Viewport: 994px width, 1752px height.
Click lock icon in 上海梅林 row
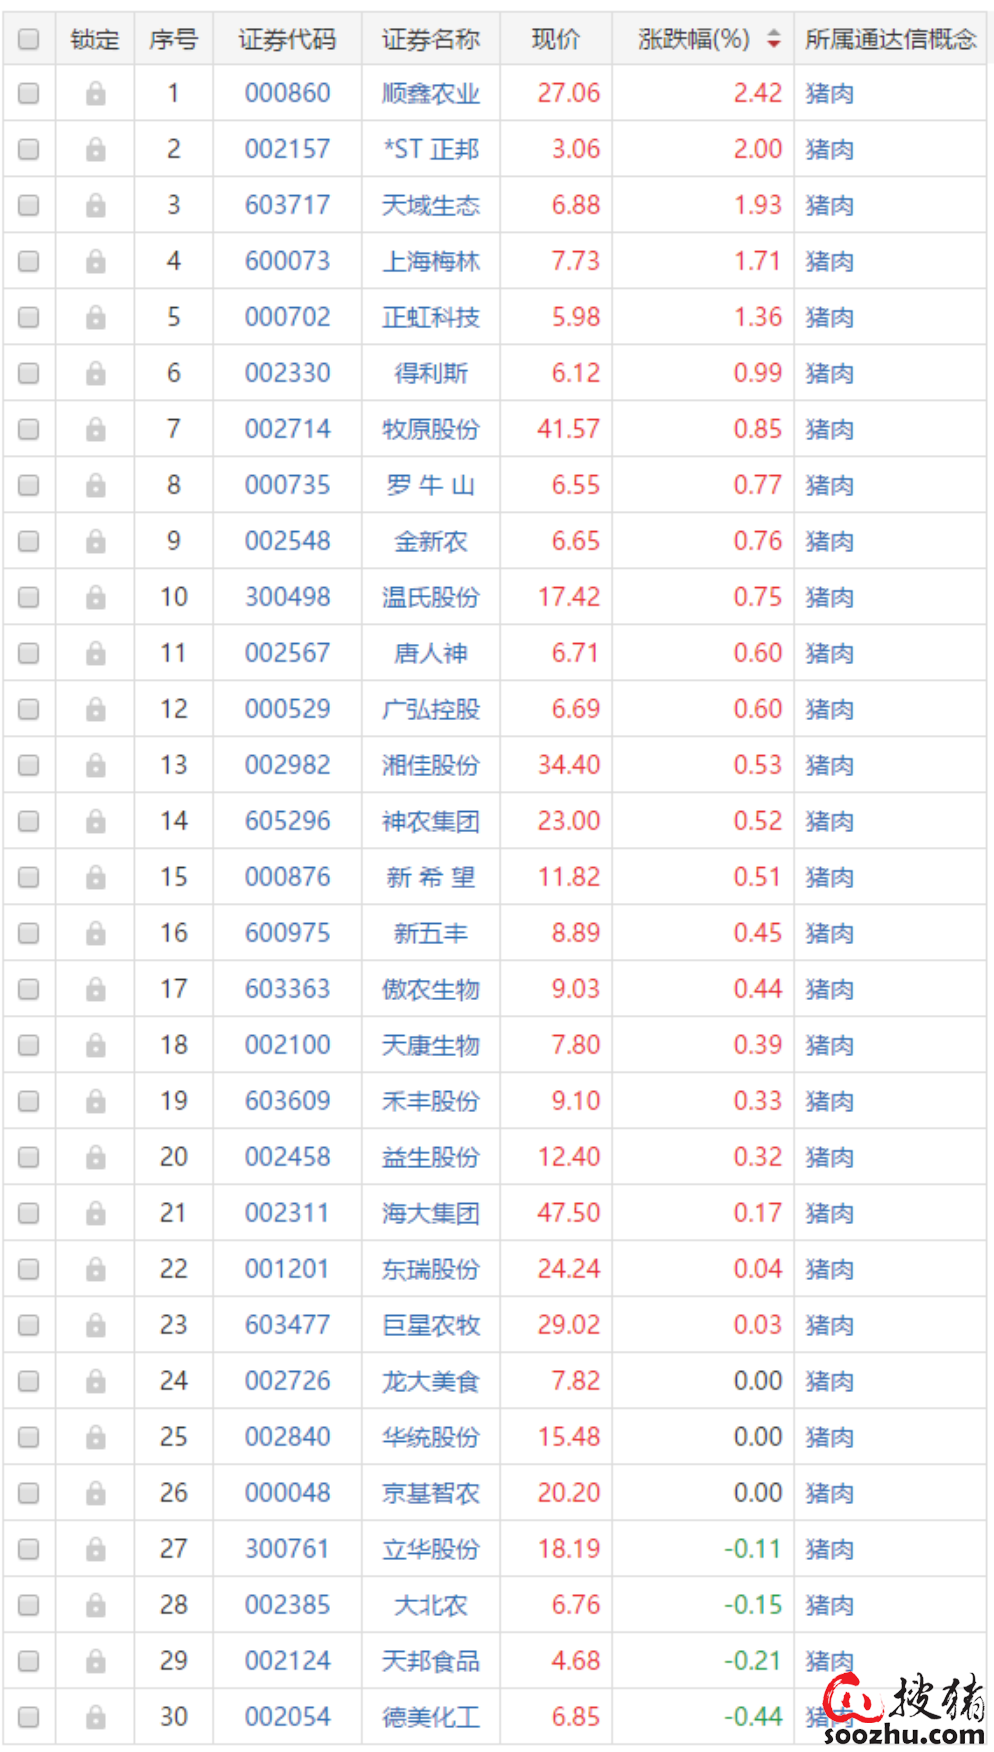pos(95,262)
